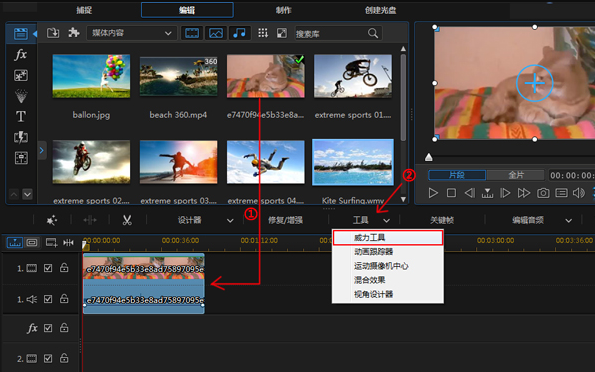Click the preview Stop button
The width and height of the screenshot is (595, 372).
[451, 193]
